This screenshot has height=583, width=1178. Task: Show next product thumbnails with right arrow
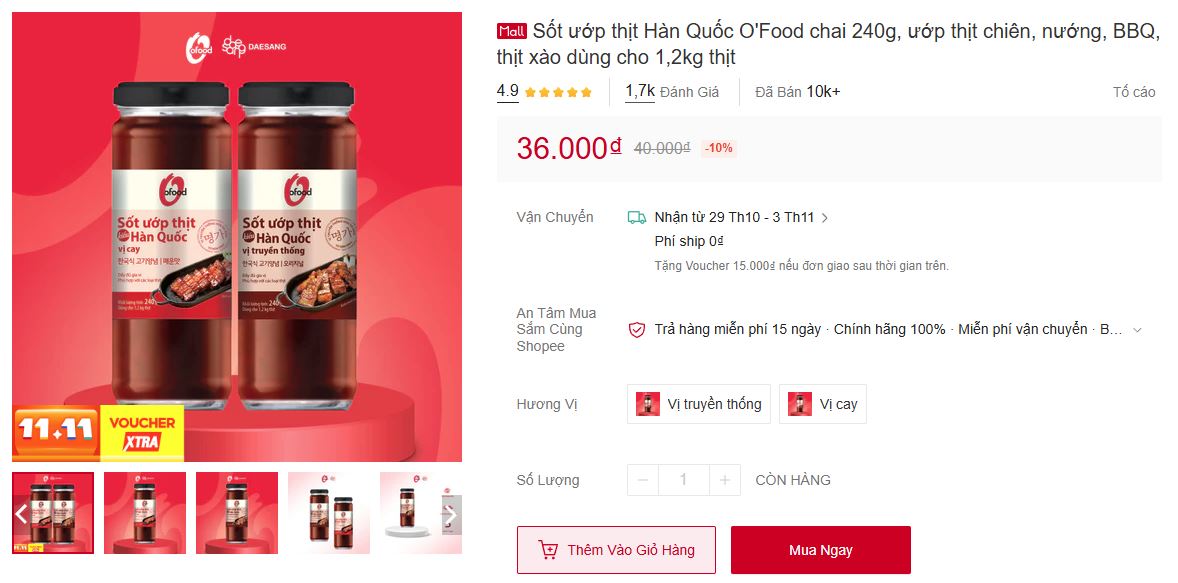tap(451, 514)
